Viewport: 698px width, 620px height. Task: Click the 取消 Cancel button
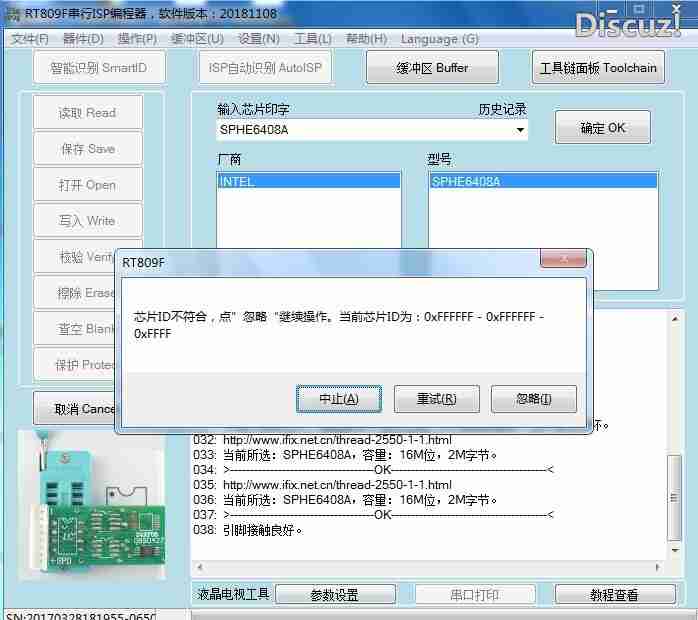tap(74, 408)
